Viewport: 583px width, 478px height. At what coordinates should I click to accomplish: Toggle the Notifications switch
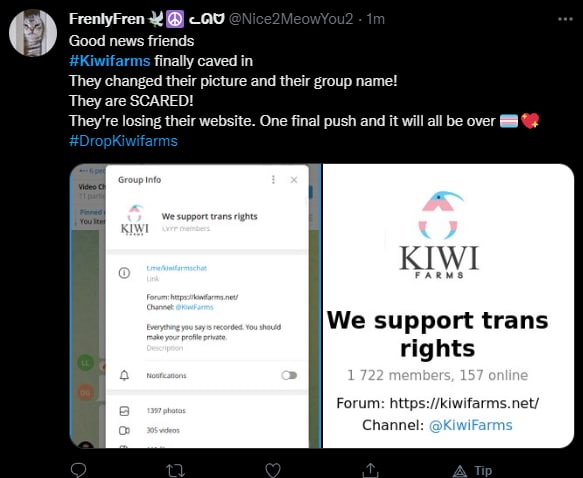[x=289, y=375]
